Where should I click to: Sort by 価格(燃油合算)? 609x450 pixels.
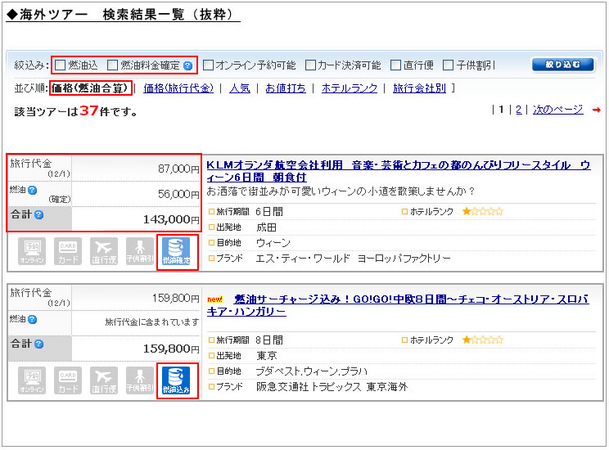[x=90, y=89]
